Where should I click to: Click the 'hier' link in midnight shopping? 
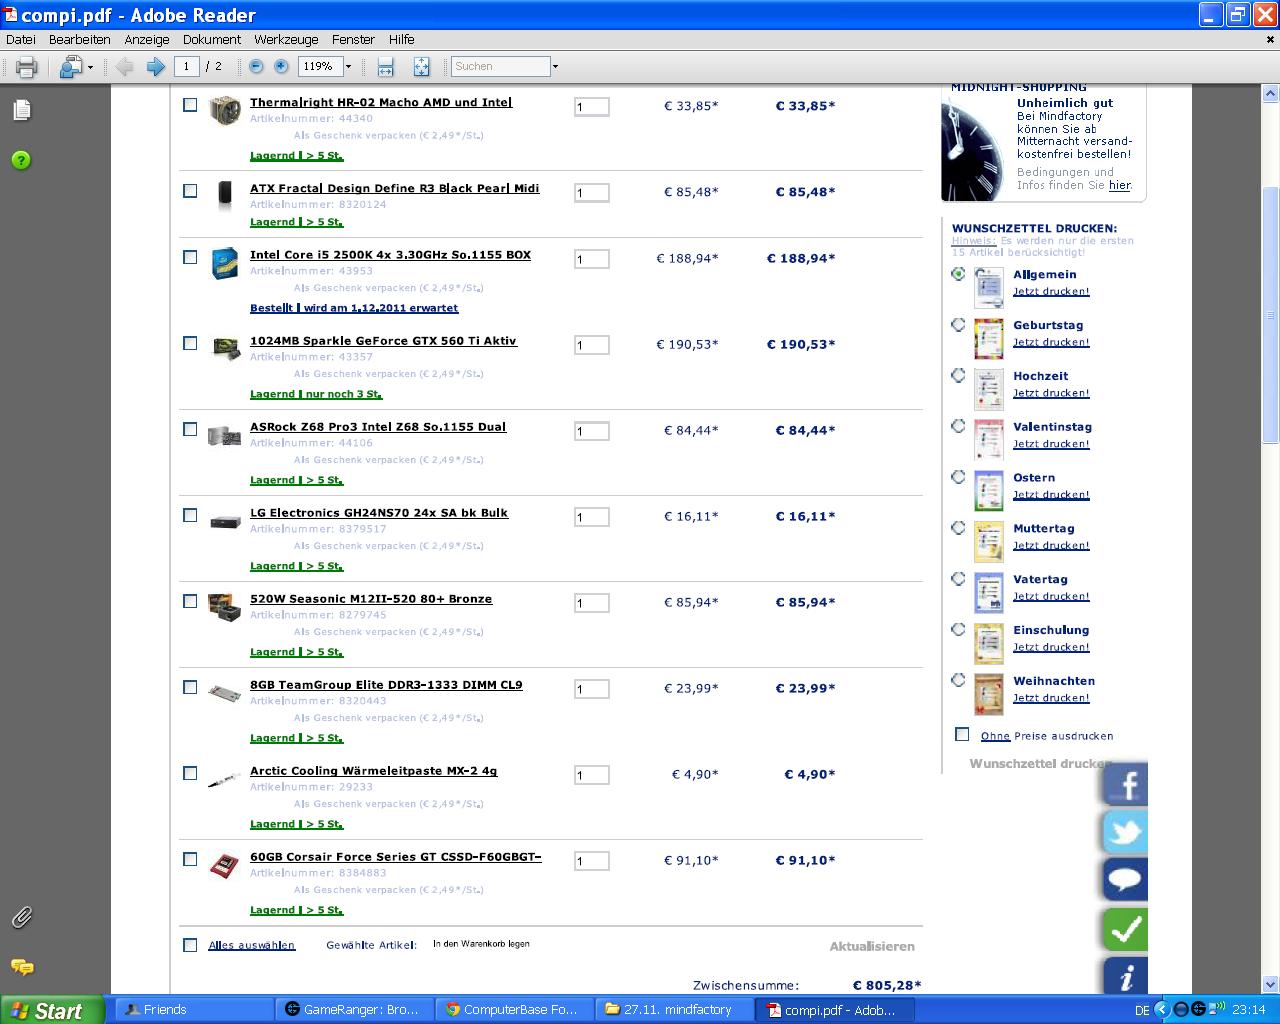pyautogui.click(x=1120, y=185)
